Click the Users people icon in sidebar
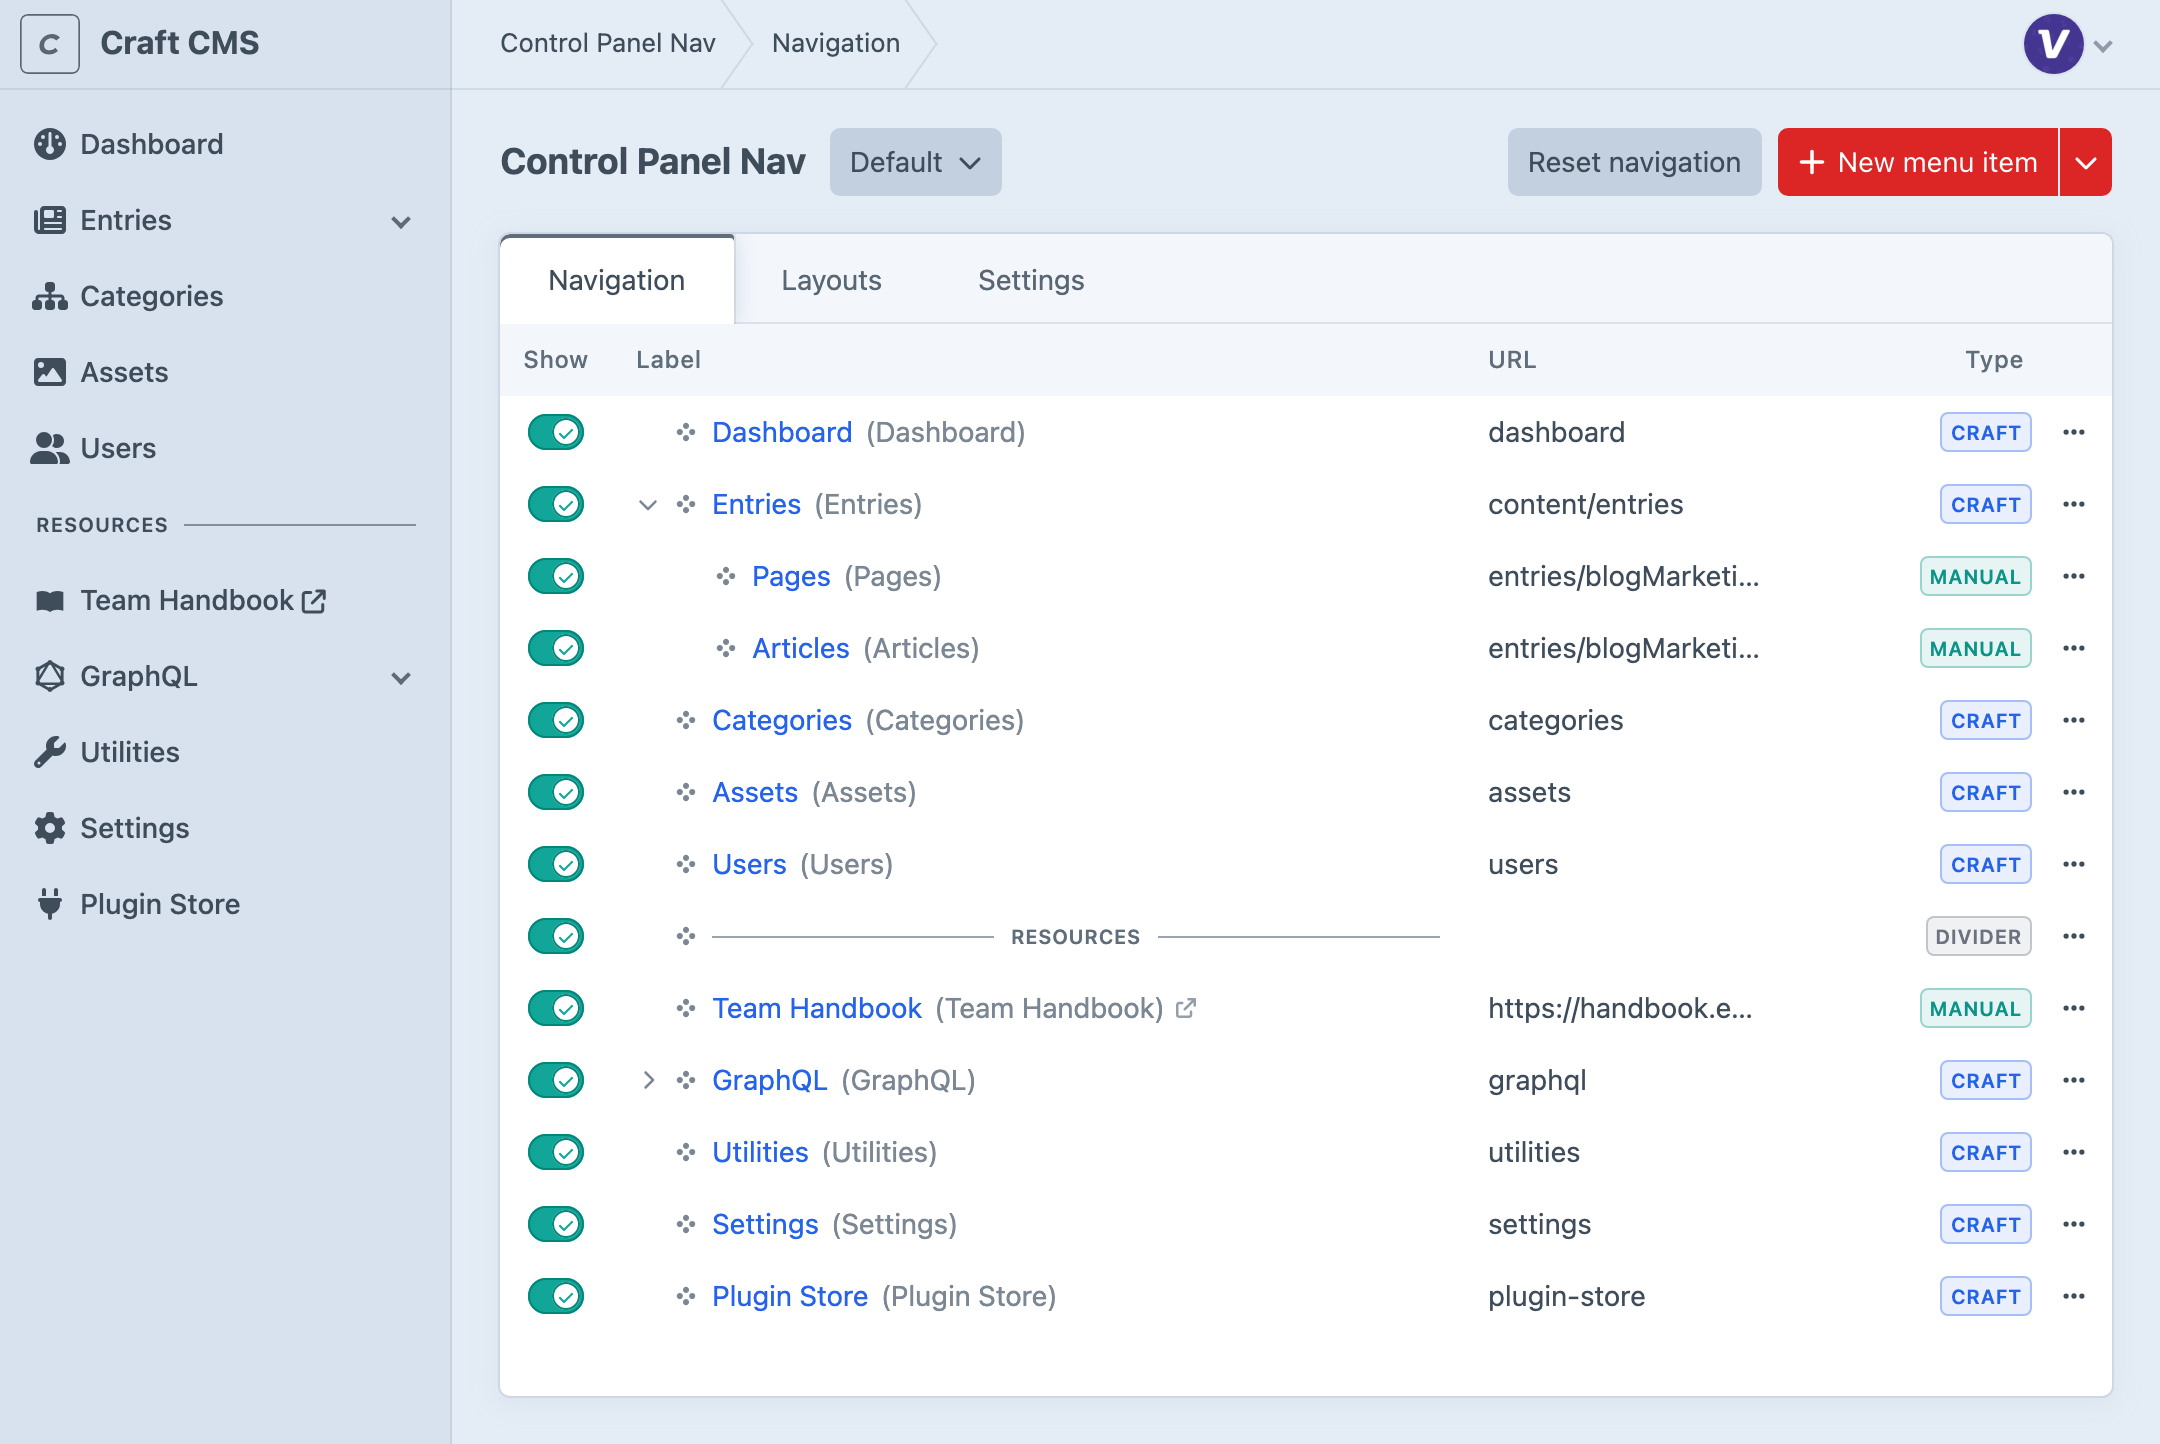 tap(50, 448)
